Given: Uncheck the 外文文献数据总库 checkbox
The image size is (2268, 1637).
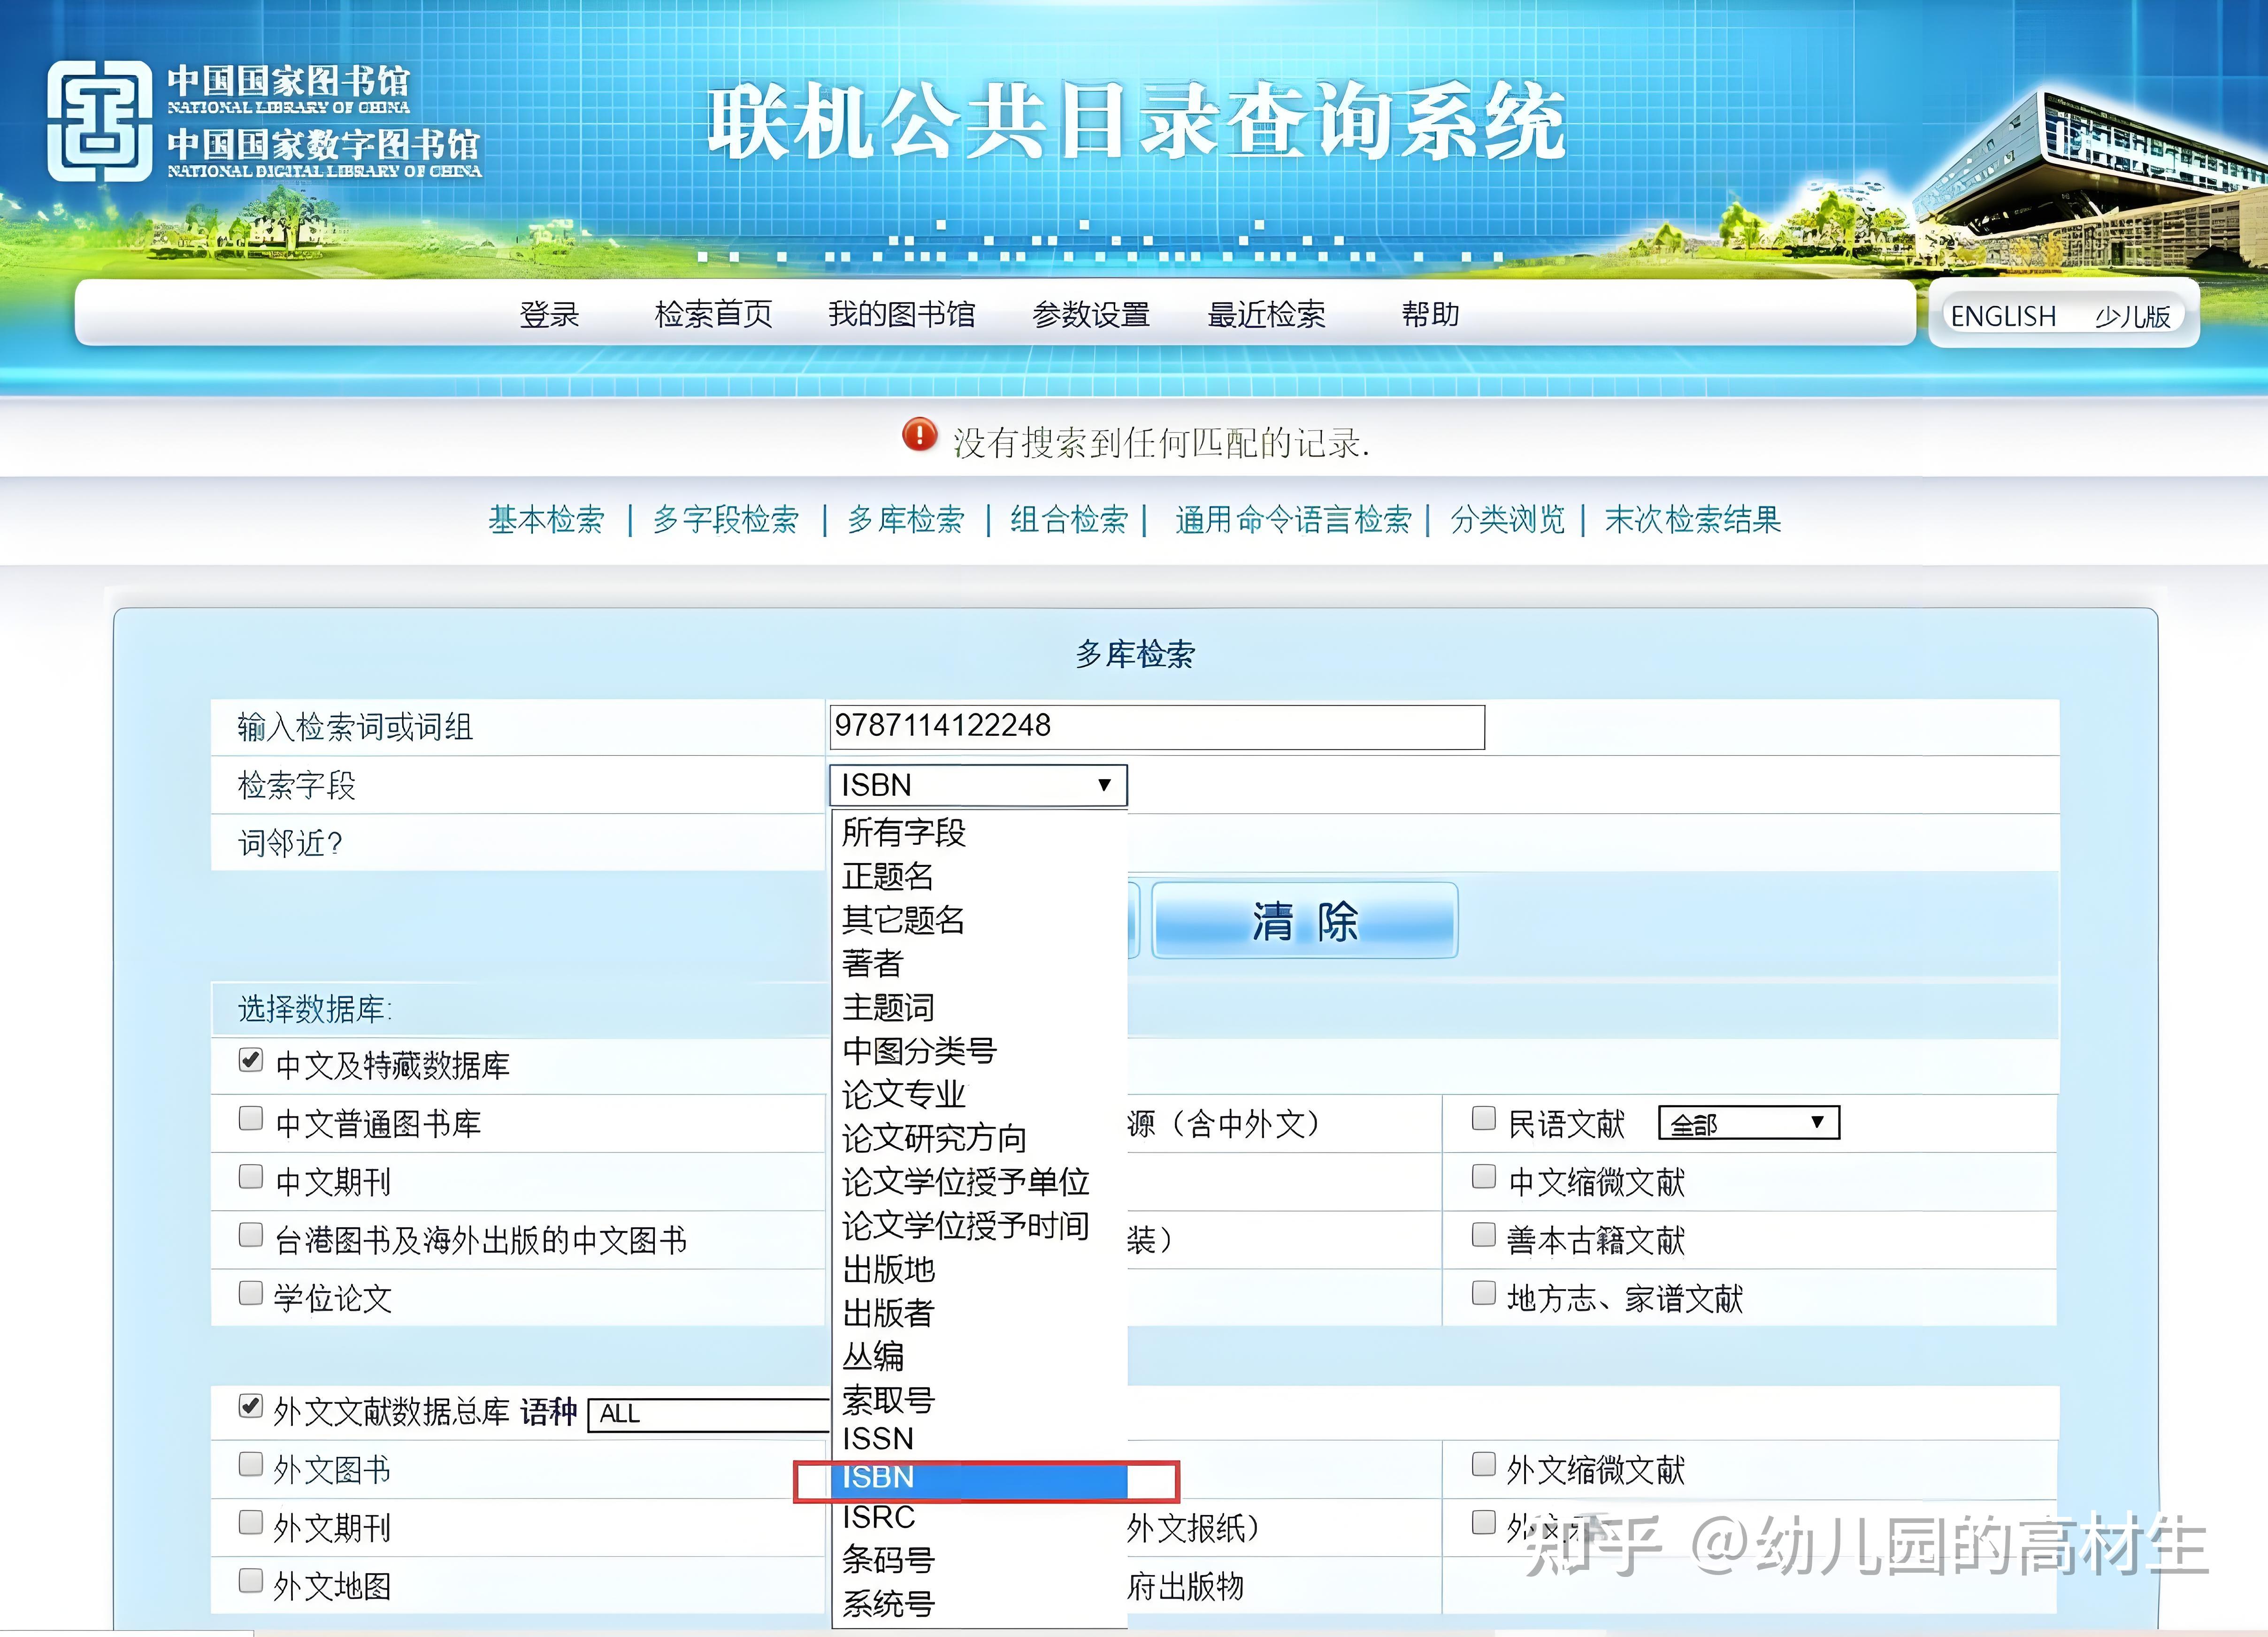Looking at the screenshot, I should (250, 1405).
